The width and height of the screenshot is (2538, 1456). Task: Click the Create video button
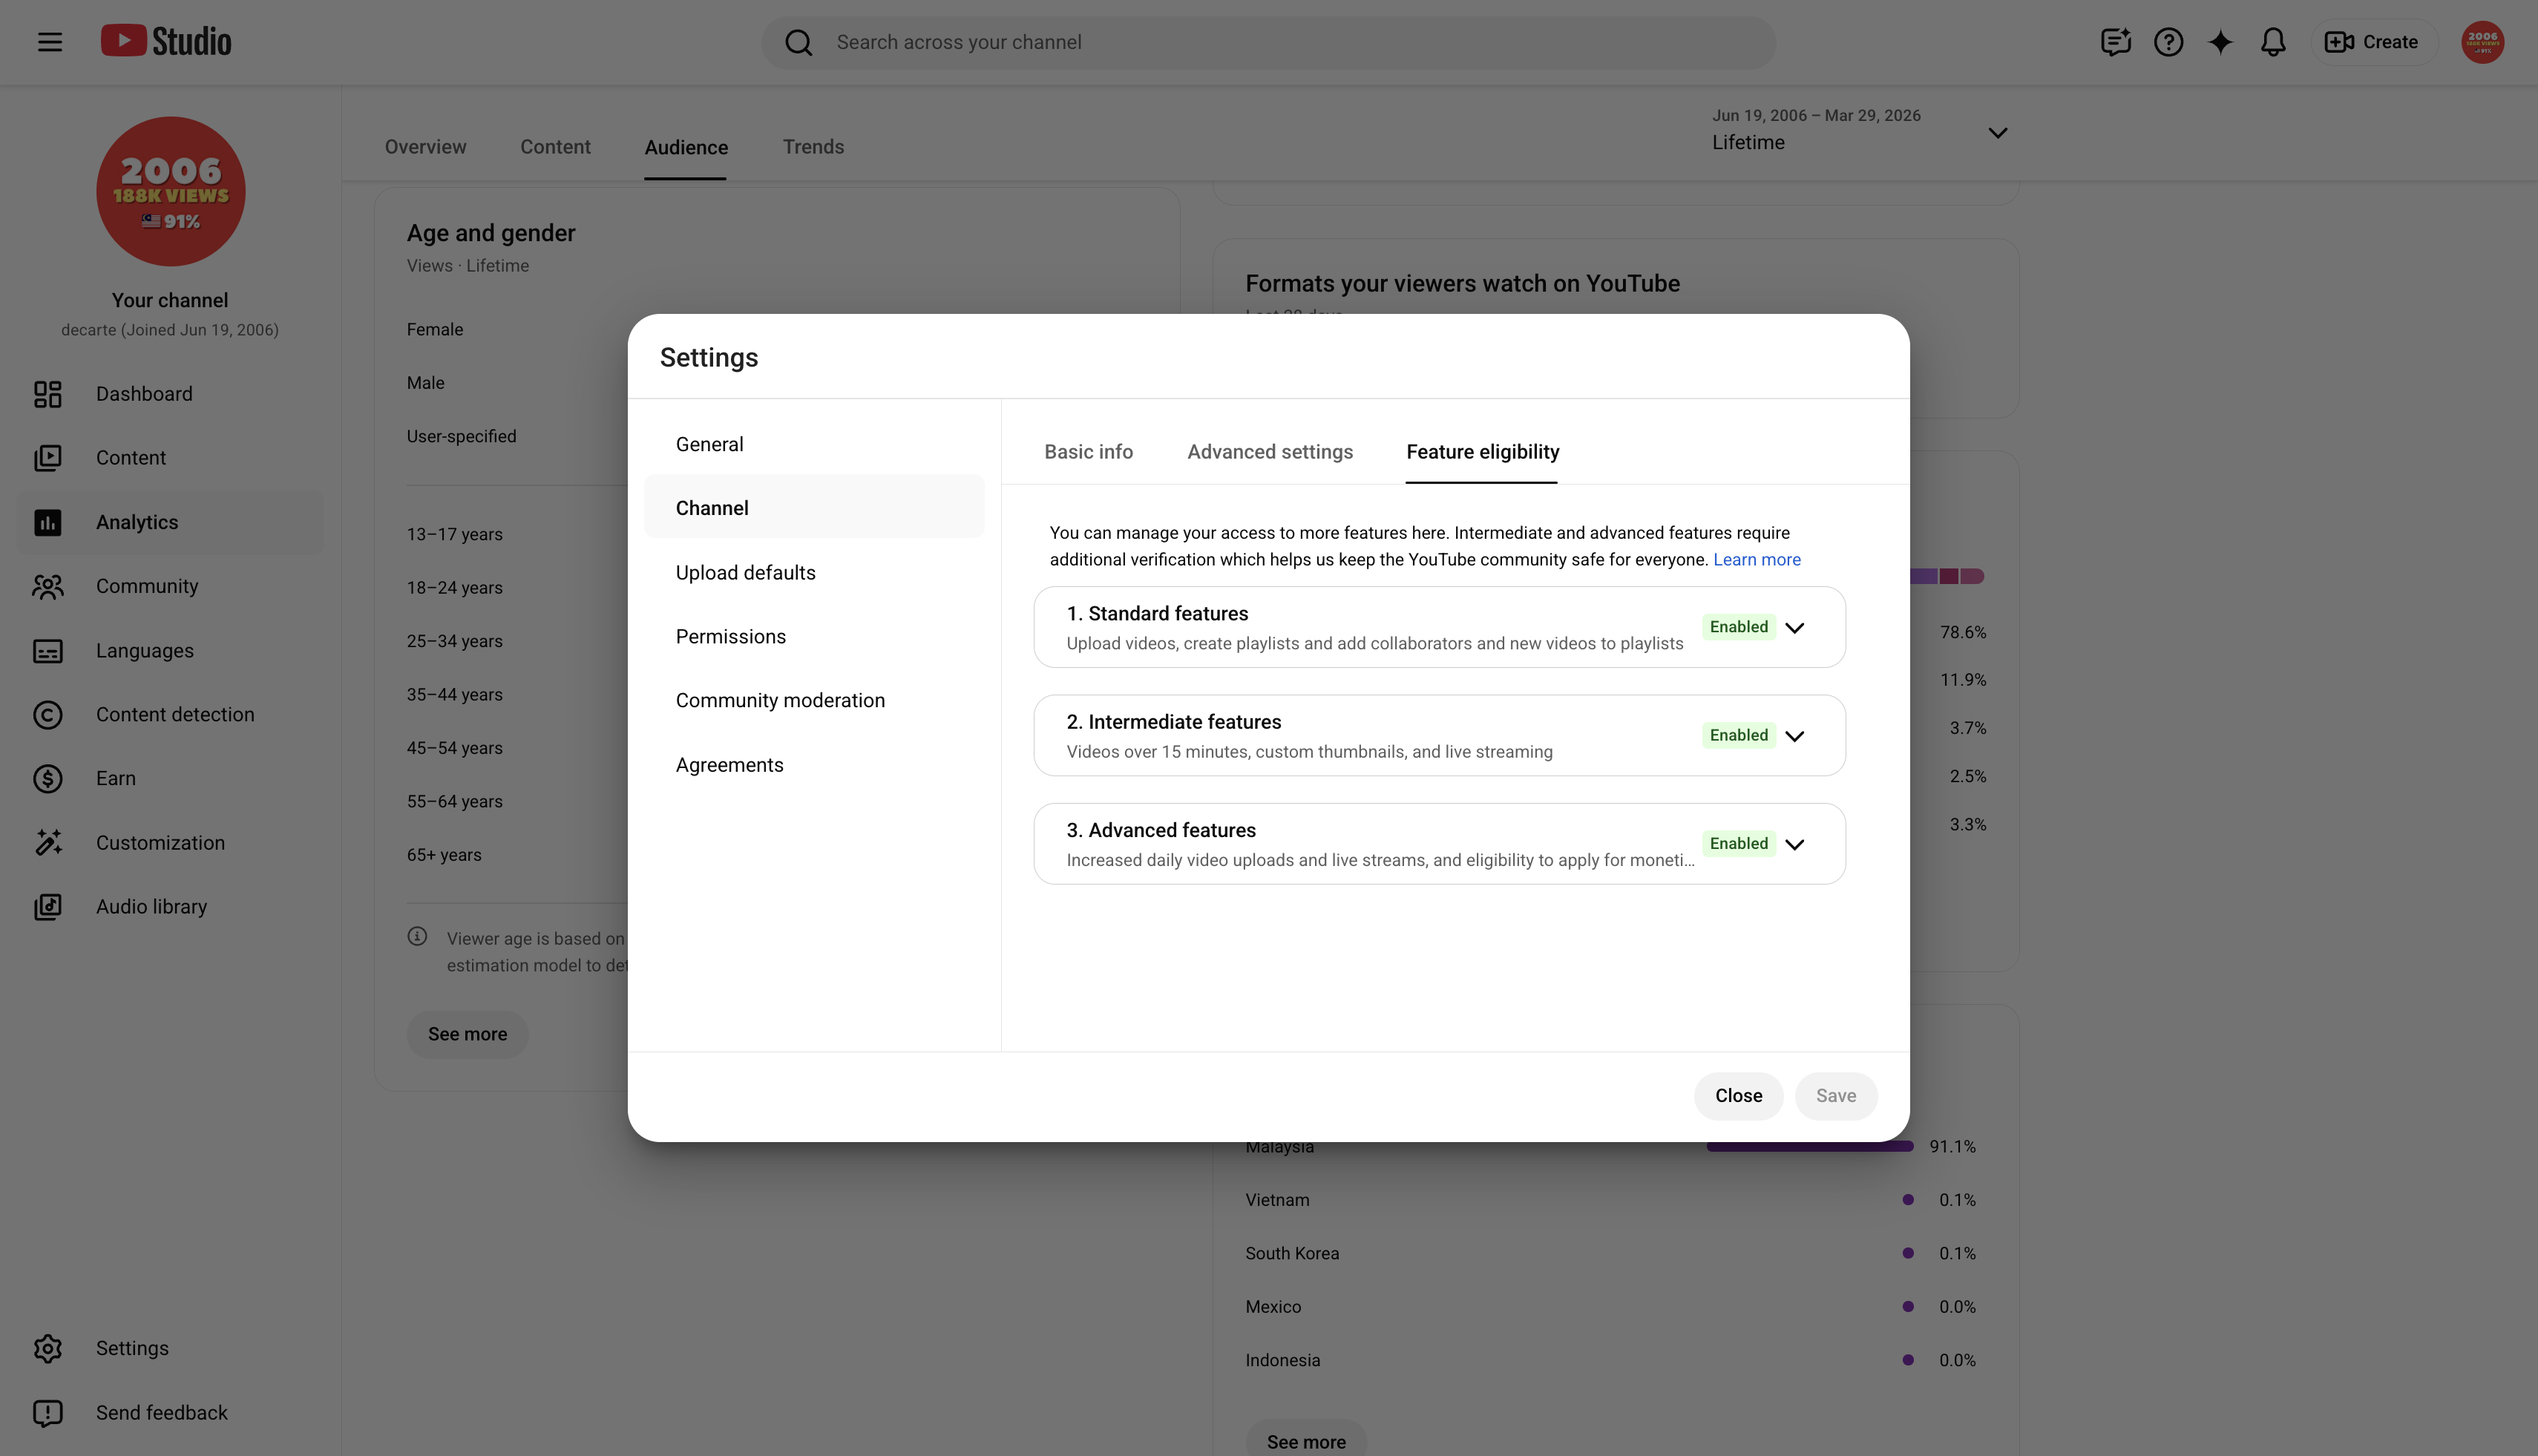pyautogui.click(x=2372, y=42)
